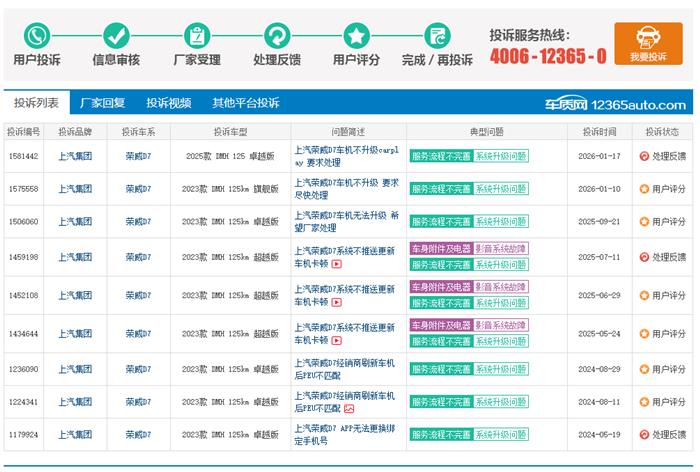Click the video icon in complaint 1434644
Viewport: 700px width, 472px height.
point(336,339)
